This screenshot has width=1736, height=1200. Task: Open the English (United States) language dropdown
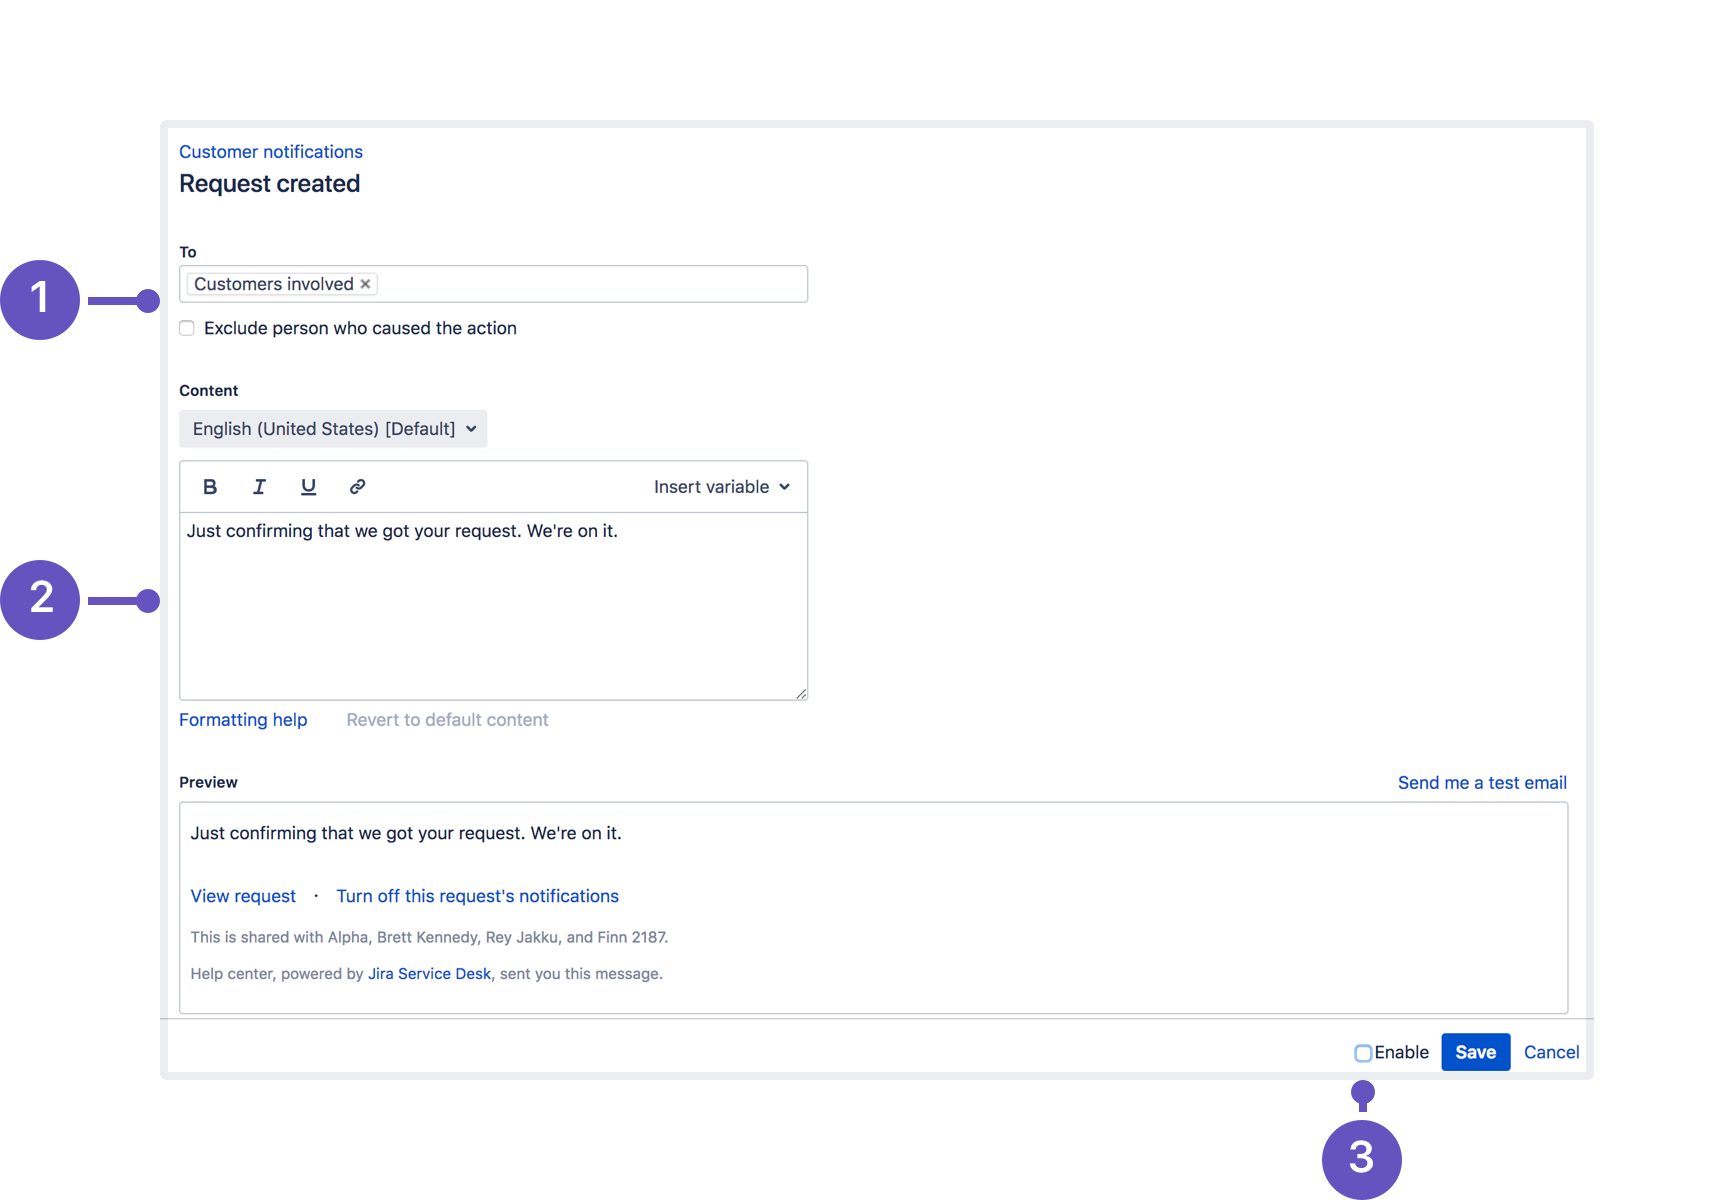point(333,429)
